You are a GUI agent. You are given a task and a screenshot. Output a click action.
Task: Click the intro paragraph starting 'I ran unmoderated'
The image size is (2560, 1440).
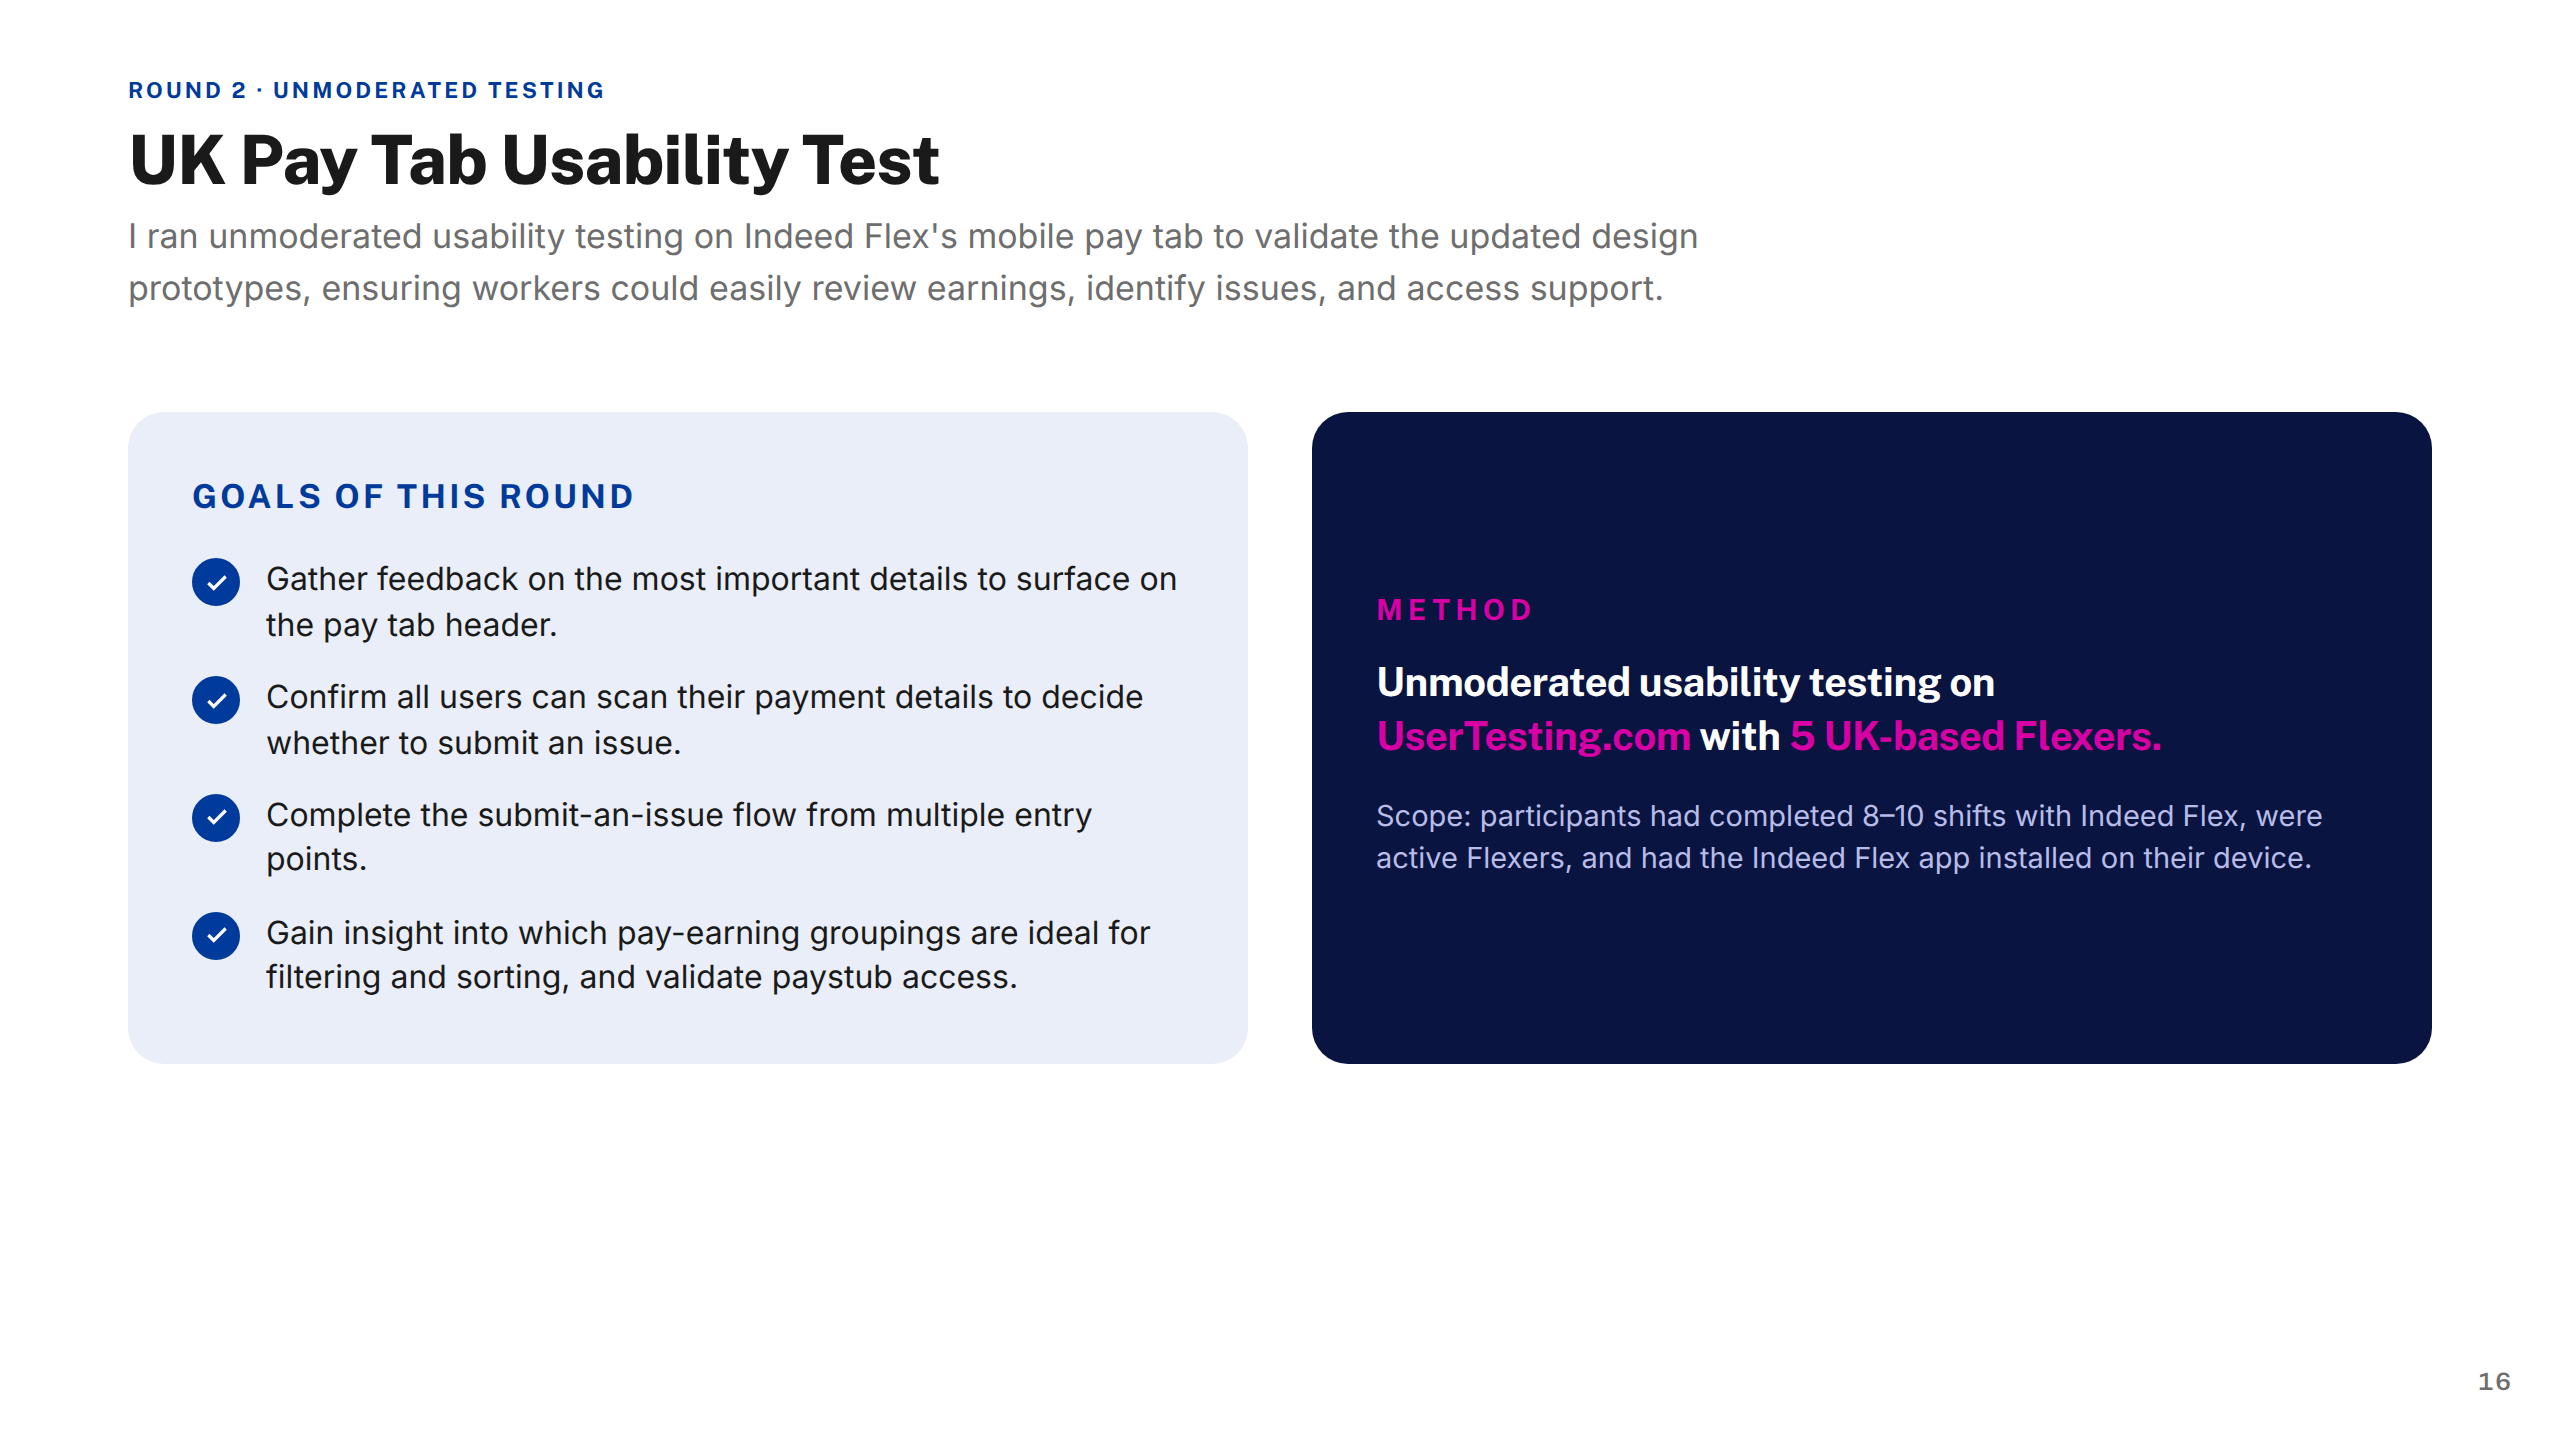[x=913, y=262]
